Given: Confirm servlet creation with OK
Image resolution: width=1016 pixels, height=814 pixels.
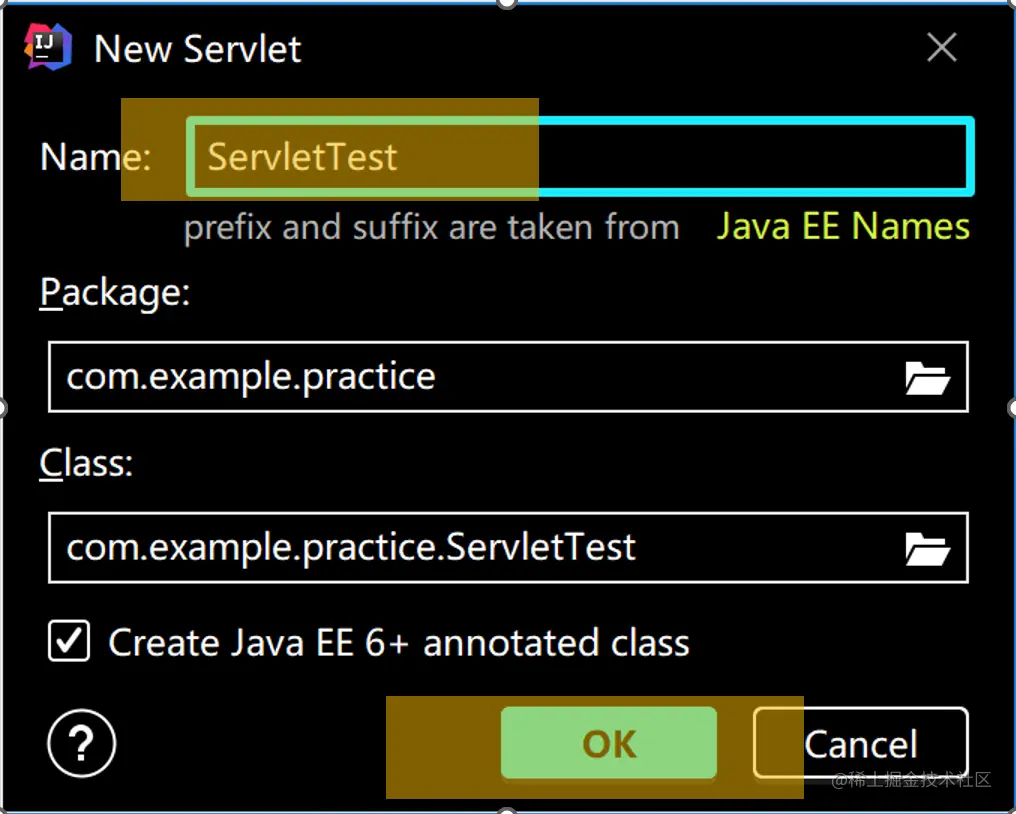Looking at the screenshot, I should (x=608, y=743).
